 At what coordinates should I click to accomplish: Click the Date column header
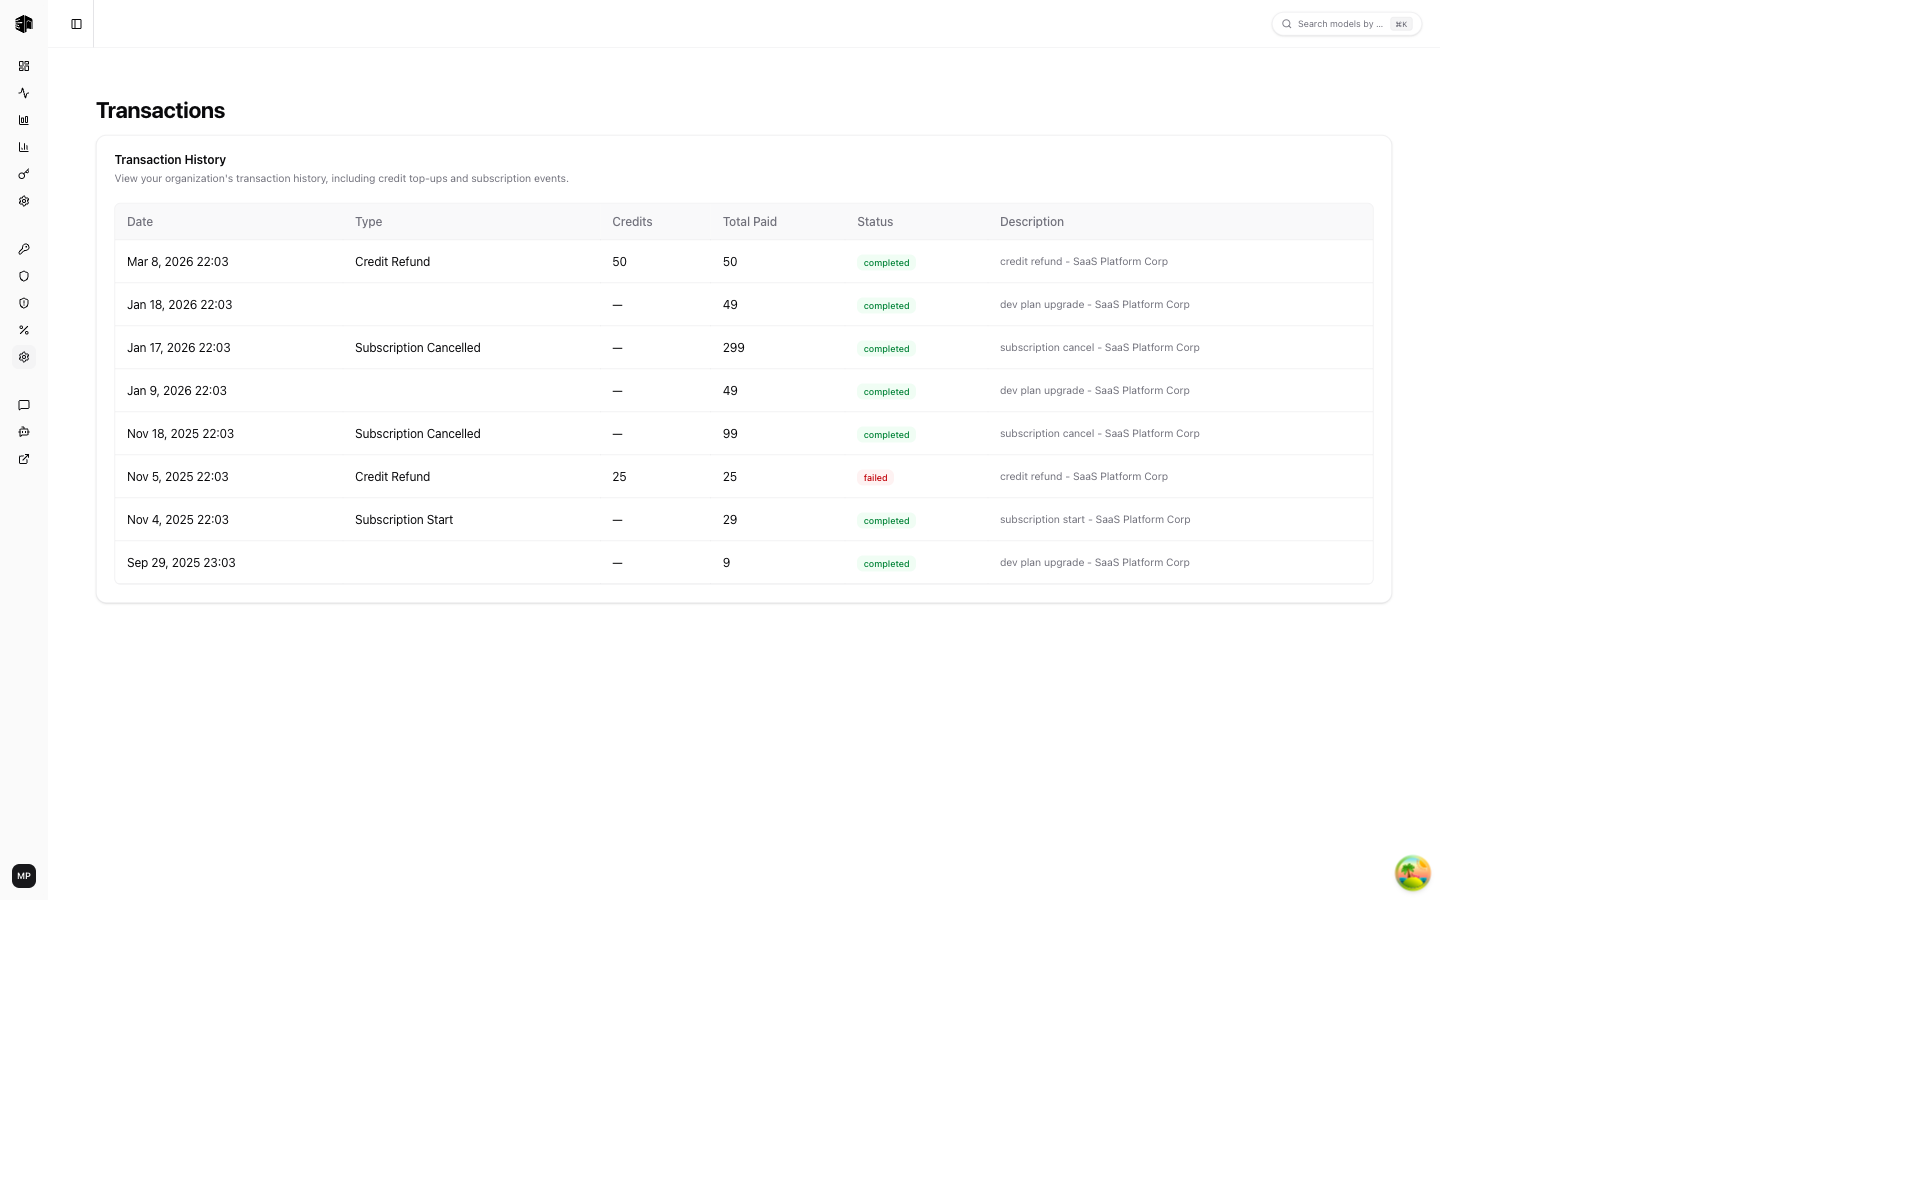click(x=140, y=222)
